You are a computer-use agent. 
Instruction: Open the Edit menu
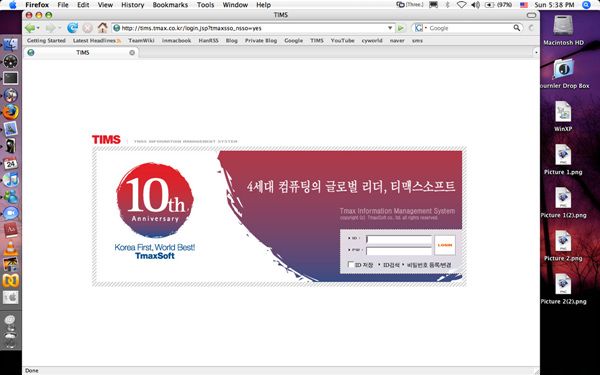[83, 5]
